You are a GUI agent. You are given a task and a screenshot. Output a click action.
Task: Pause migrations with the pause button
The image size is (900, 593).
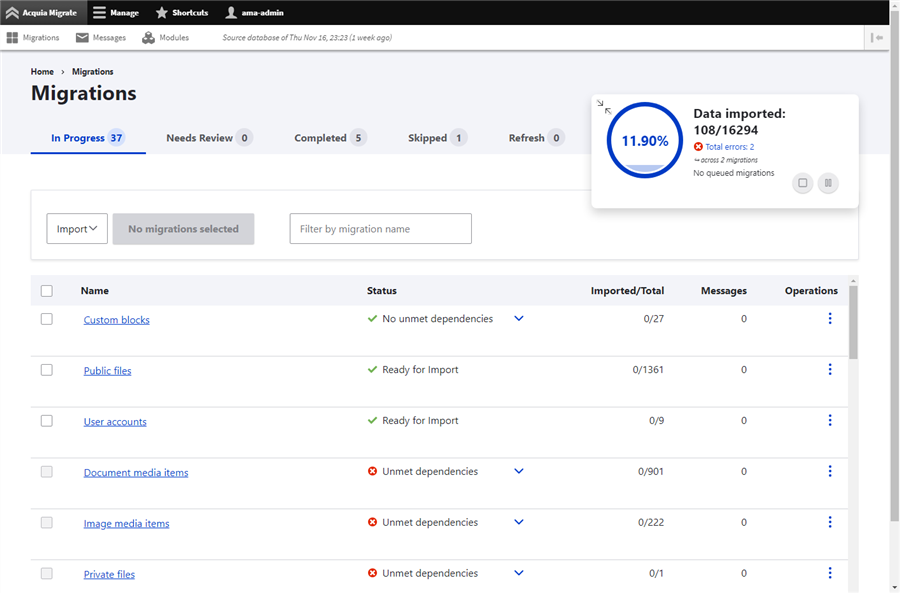pyautogui.click(x=828, y=183)
